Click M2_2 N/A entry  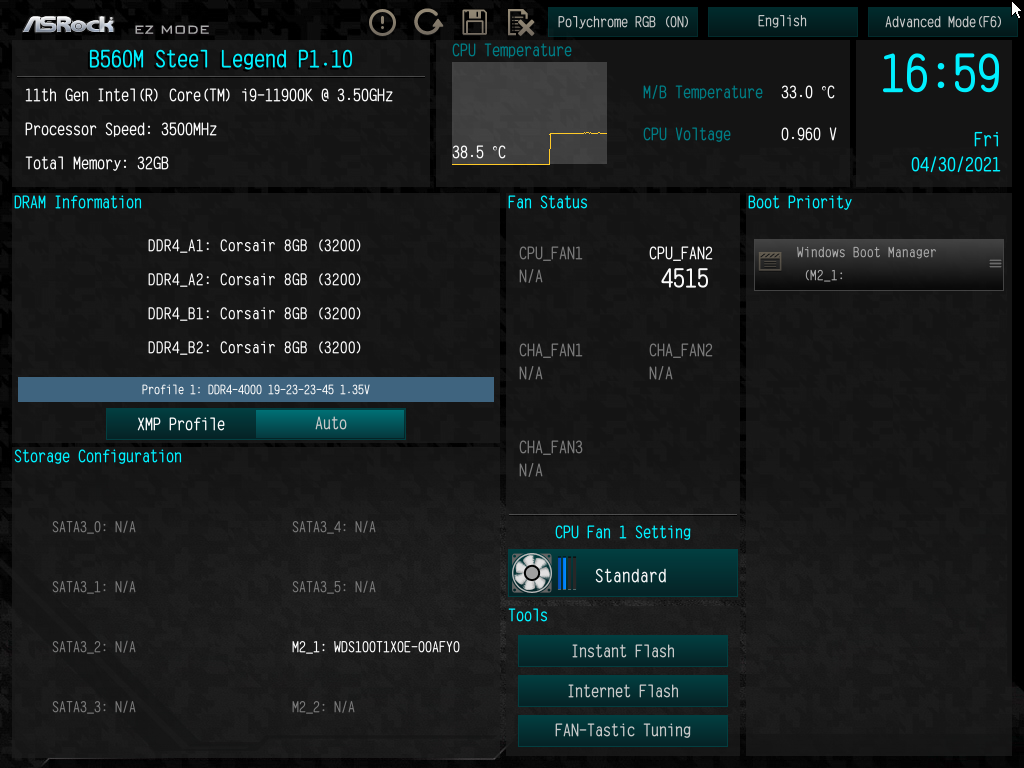tap(323, 707)
